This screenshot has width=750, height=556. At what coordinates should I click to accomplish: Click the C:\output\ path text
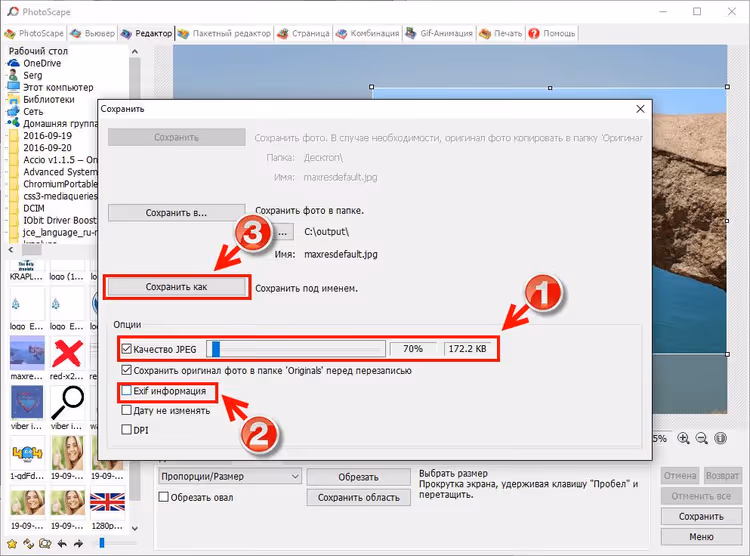pyautogui.click(x=327, y=232)
